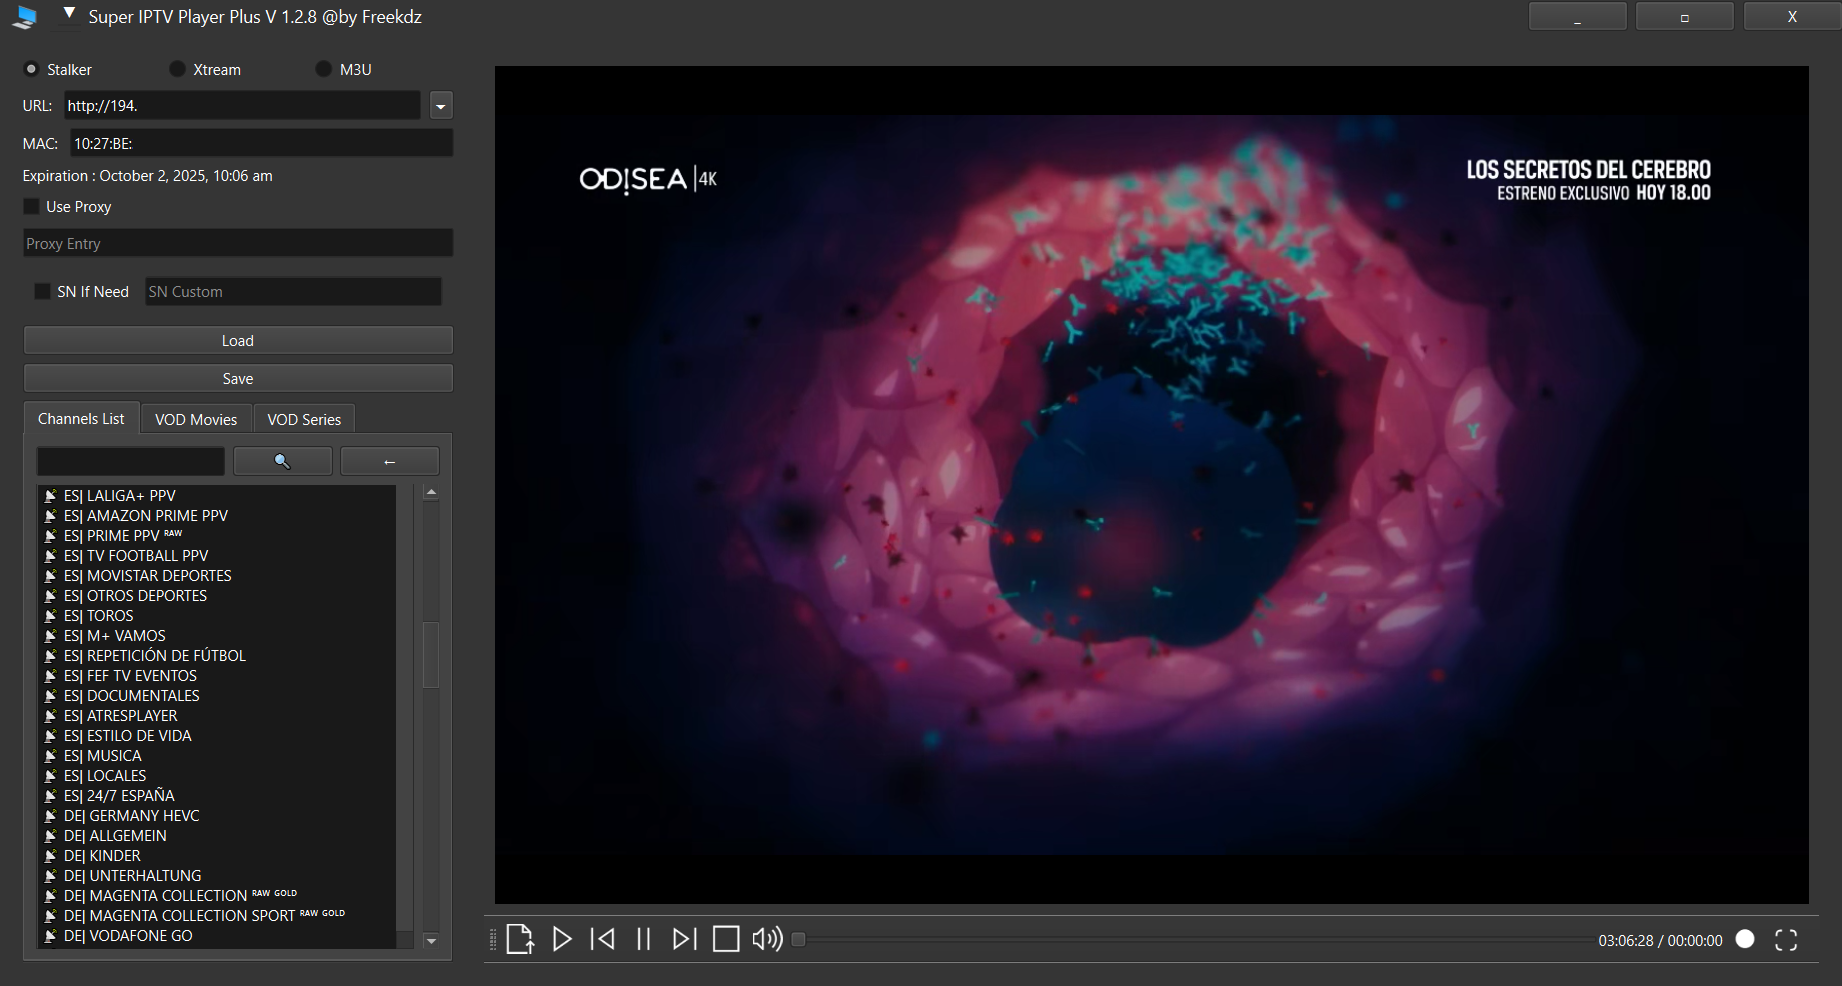Select ES| M+ VAMOS category
Image resolution: width=1842 pixels, height=986 pixels.
[x=217, y=635]
